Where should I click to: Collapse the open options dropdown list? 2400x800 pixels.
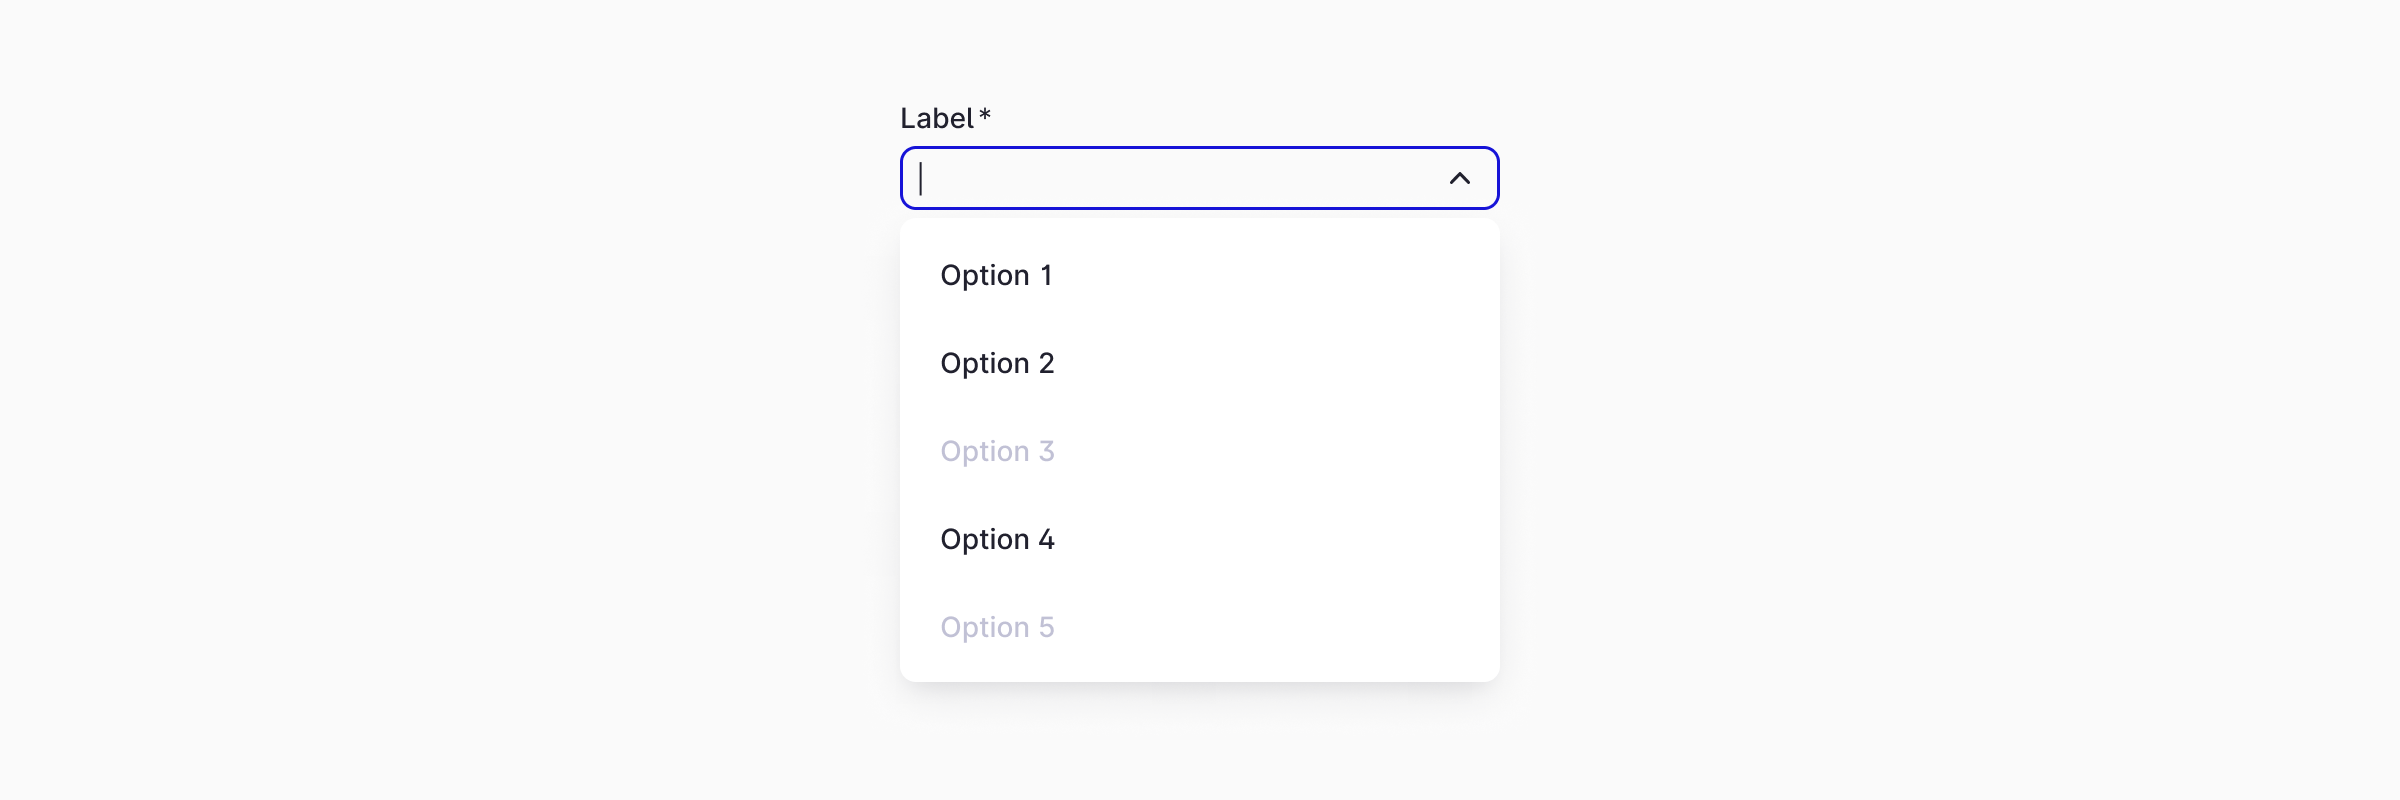[x=1459, y=178]
